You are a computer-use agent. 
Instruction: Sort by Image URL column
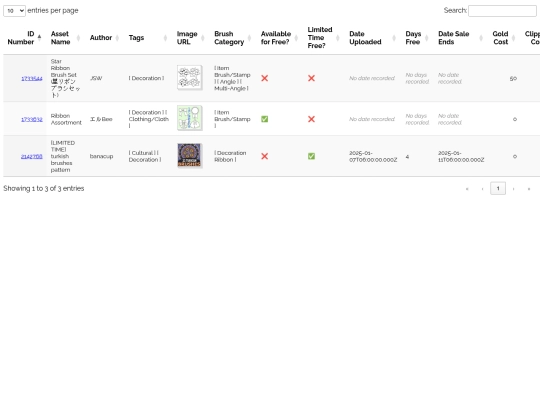190,38
